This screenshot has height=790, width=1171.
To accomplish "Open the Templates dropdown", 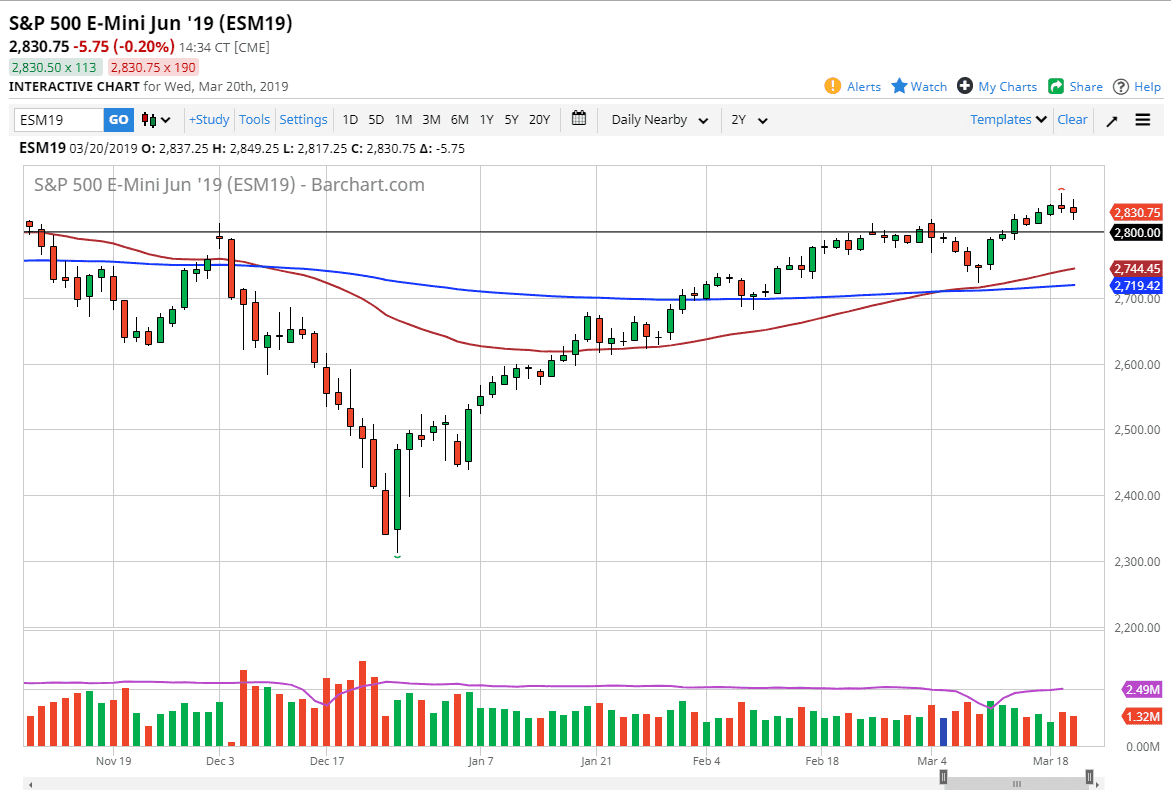I will pyautogui.click(x=1007, y=119).
